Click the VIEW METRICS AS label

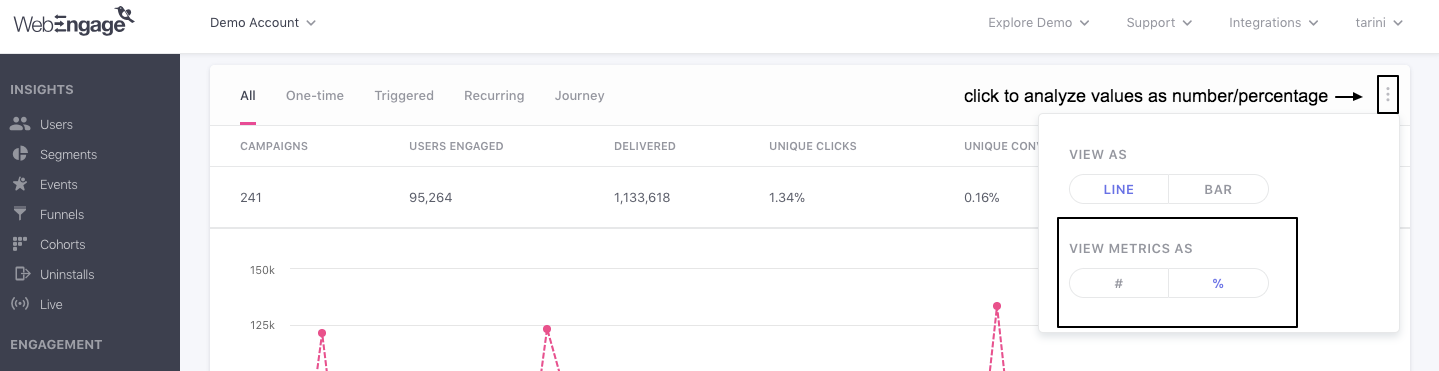[1131, 249]
